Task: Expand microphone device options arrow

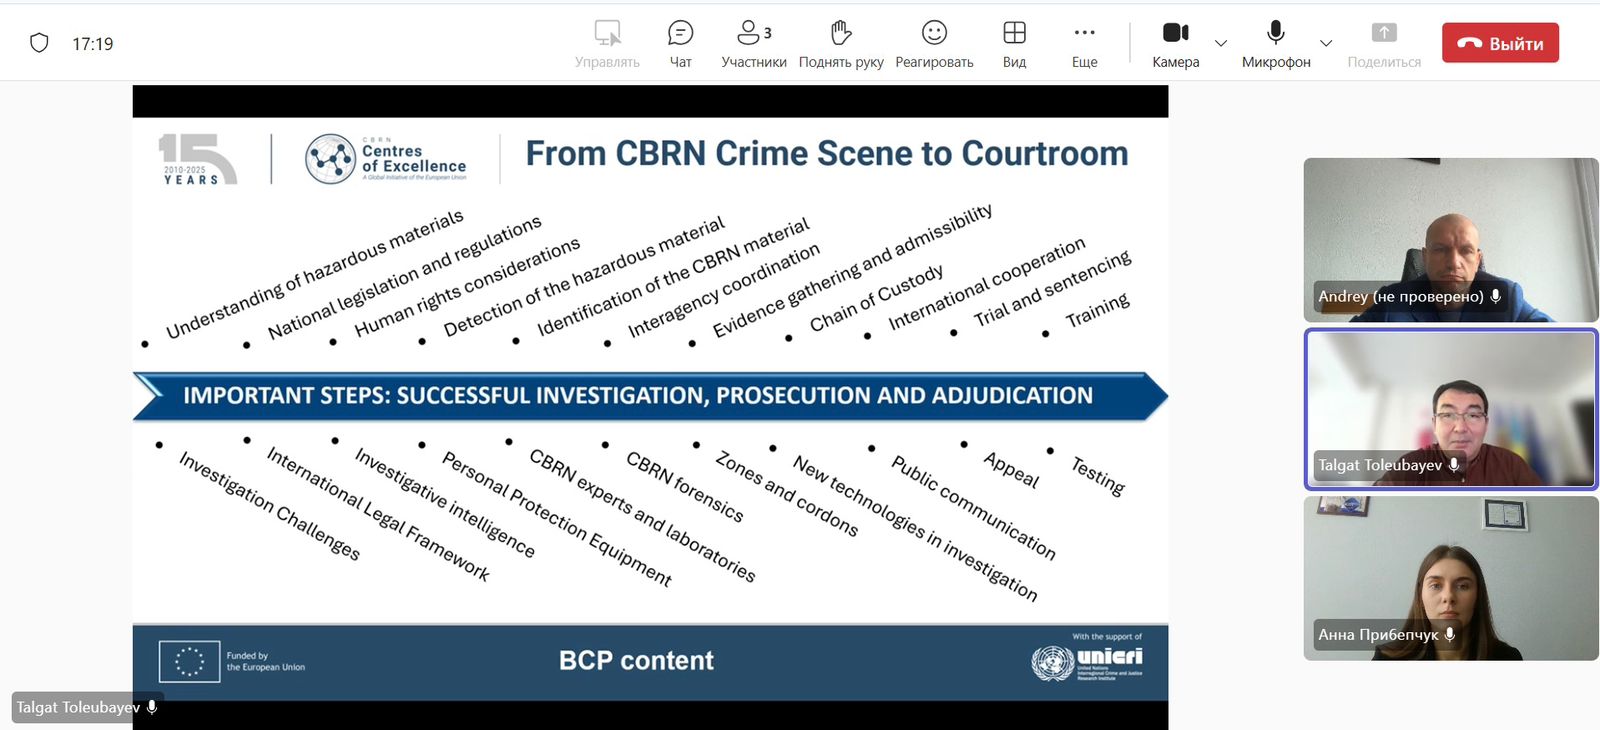Action: (1326, 43)
